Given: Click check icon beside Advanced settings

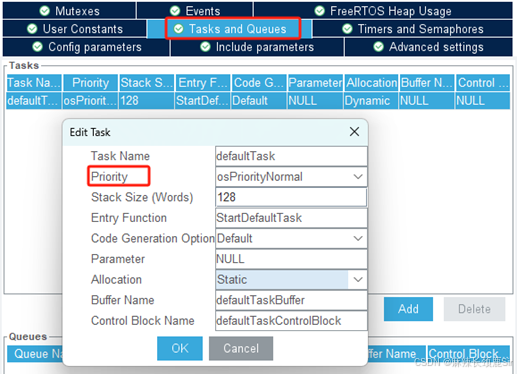Looking at the screenshot, I should [x=379, y=47].
